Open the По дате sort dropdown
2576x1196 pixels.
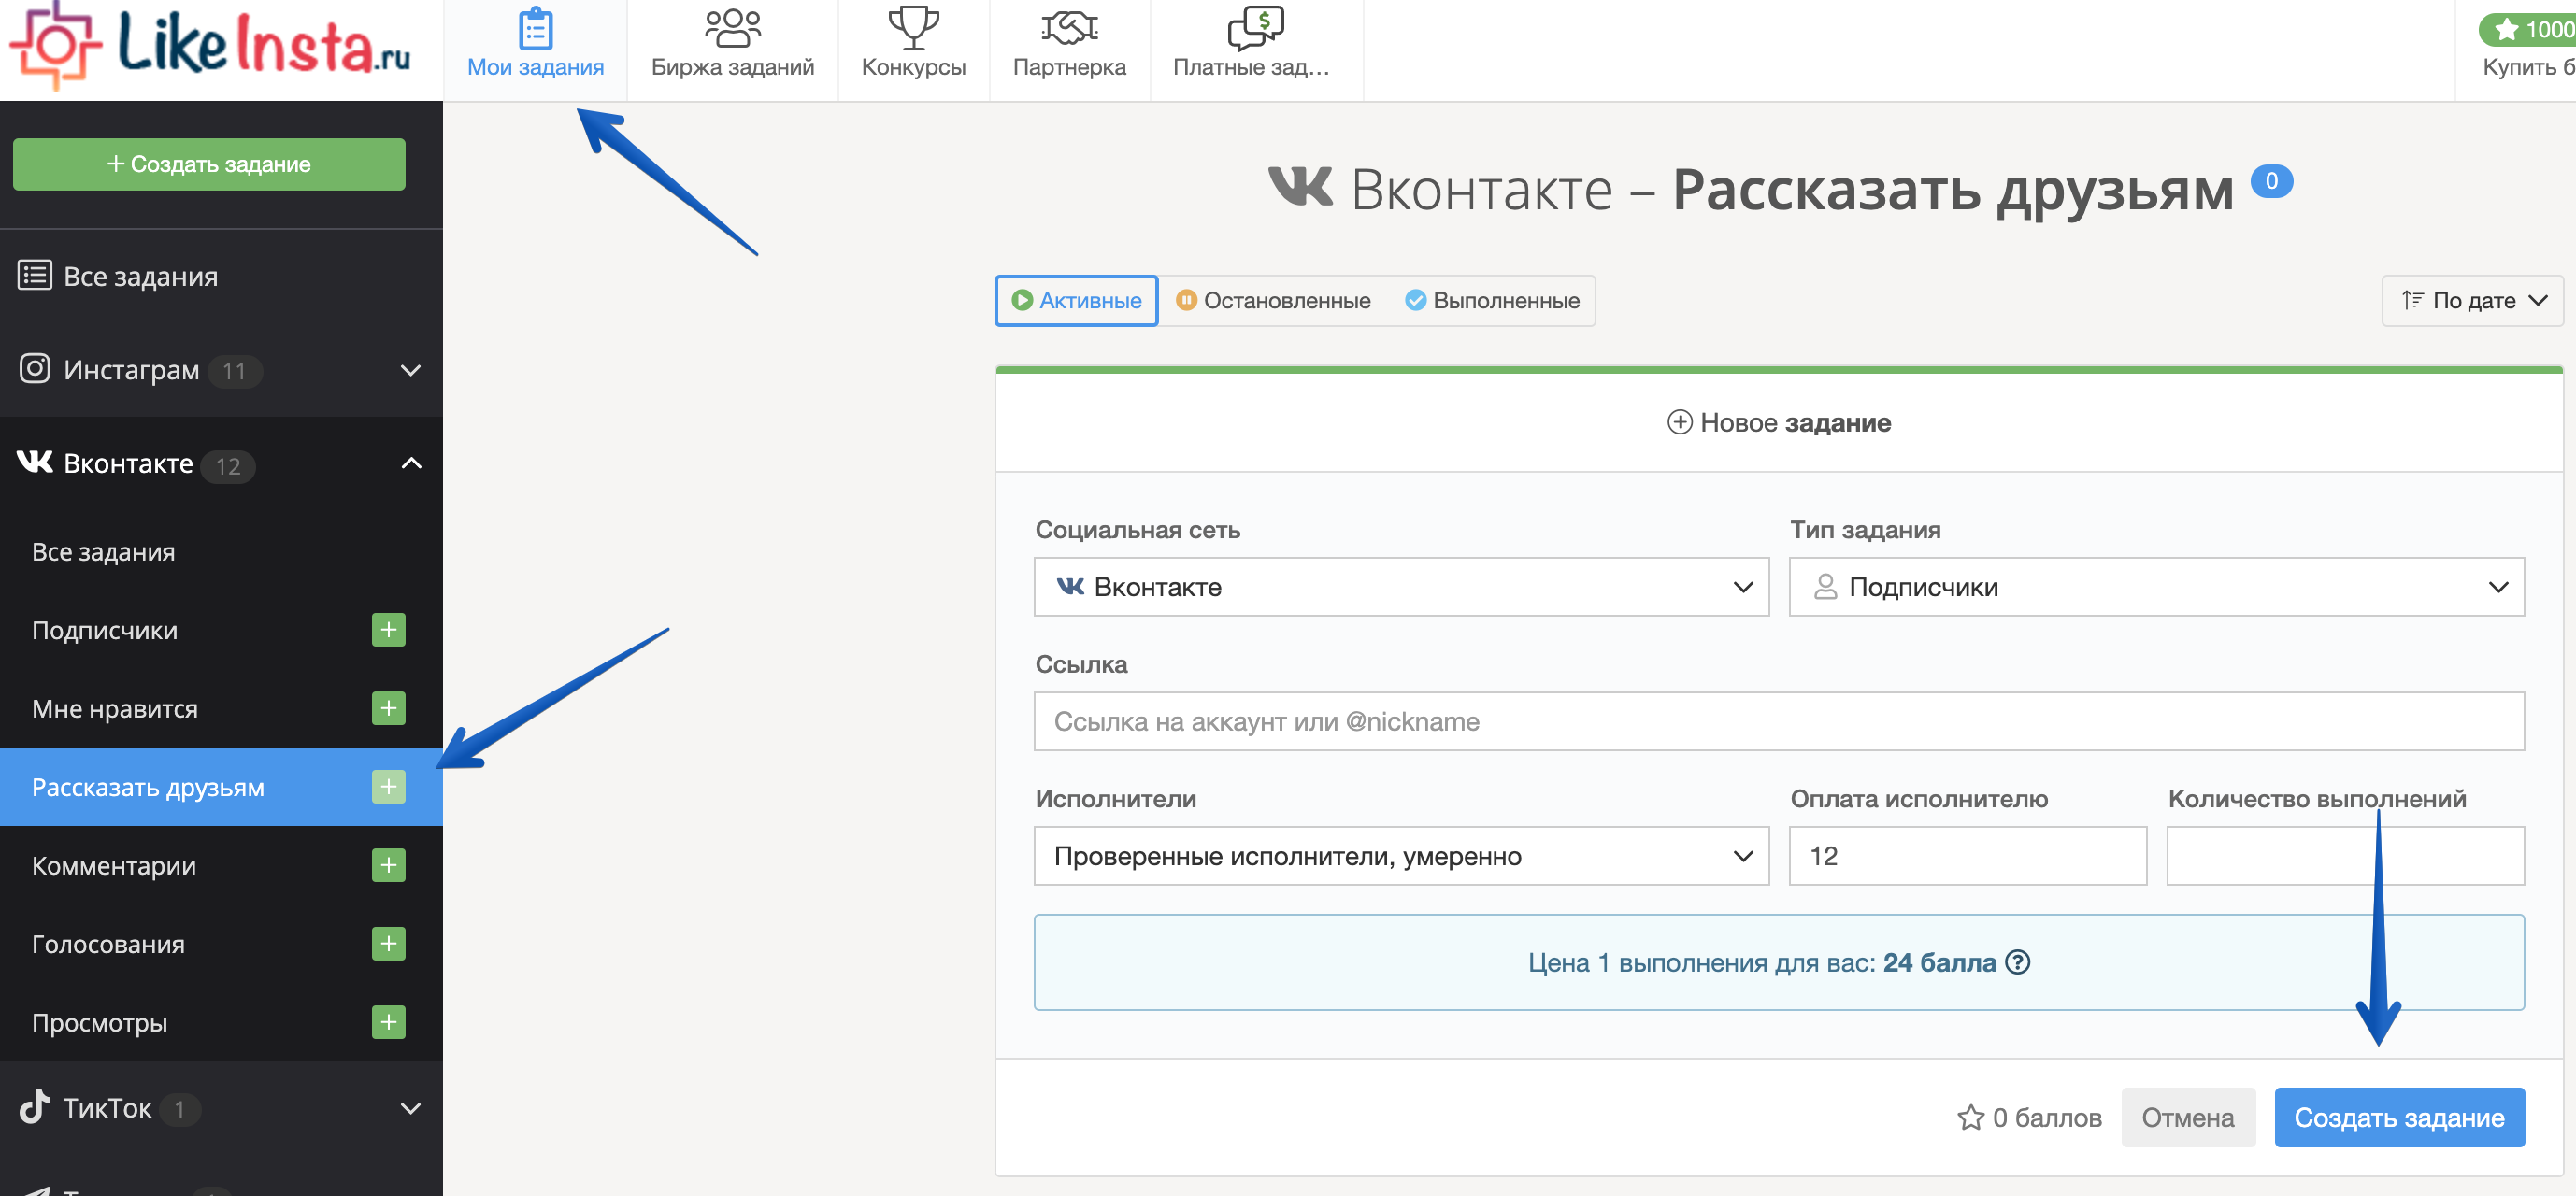(x=2472, y=301)
